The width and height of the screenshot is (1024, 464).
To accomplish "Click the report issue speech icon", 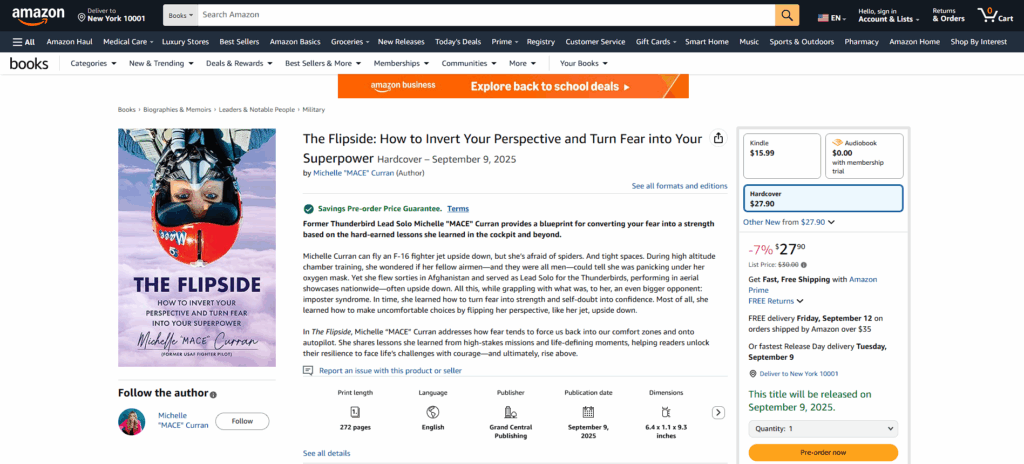I will [308, 370].
